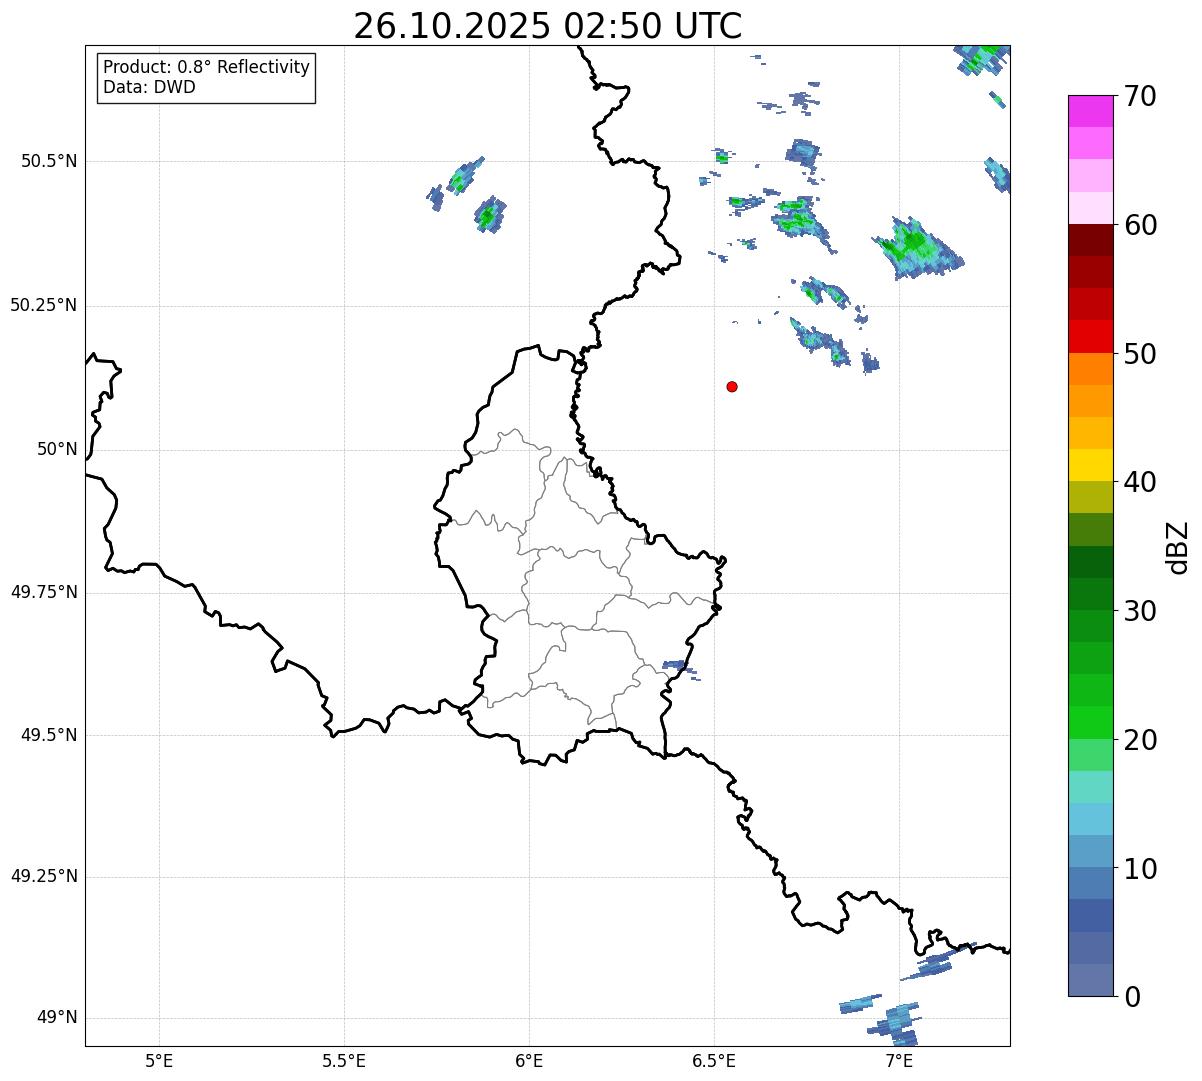Click the 50°N latitude label
Screen dimensions: 1202x1081
(x=57, y=449)
